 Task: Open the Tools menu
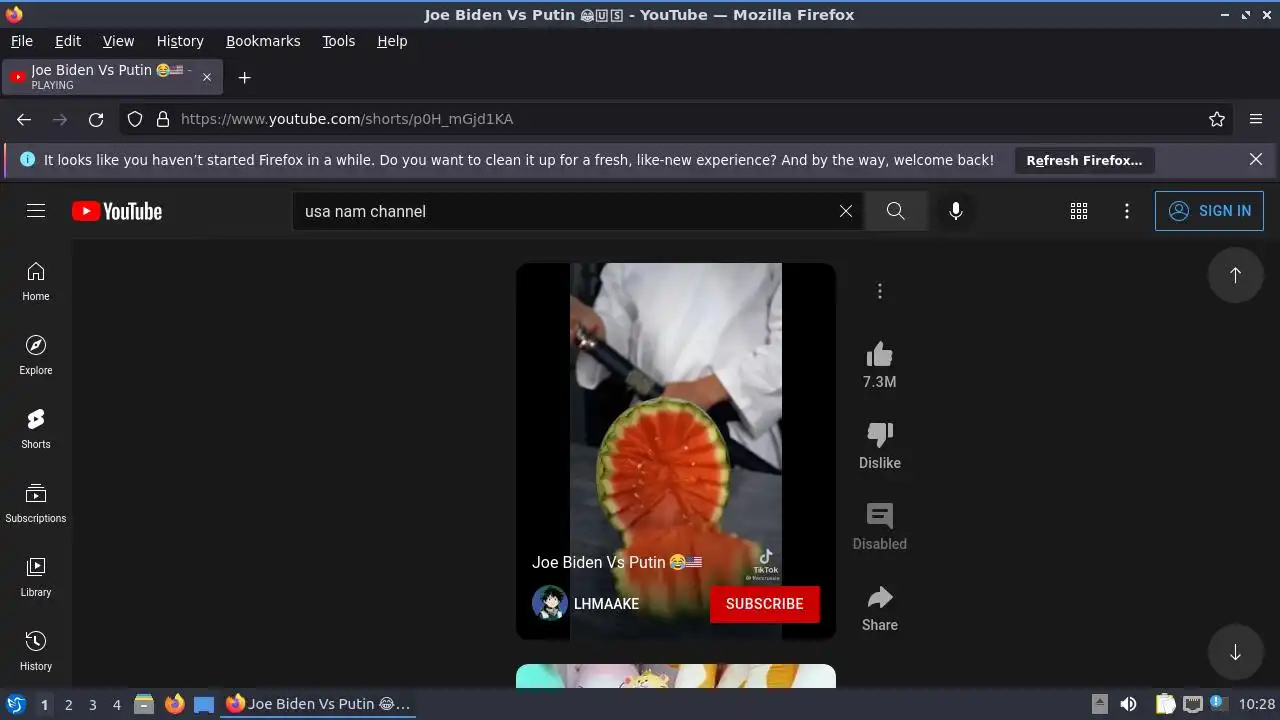click(339, 41)
